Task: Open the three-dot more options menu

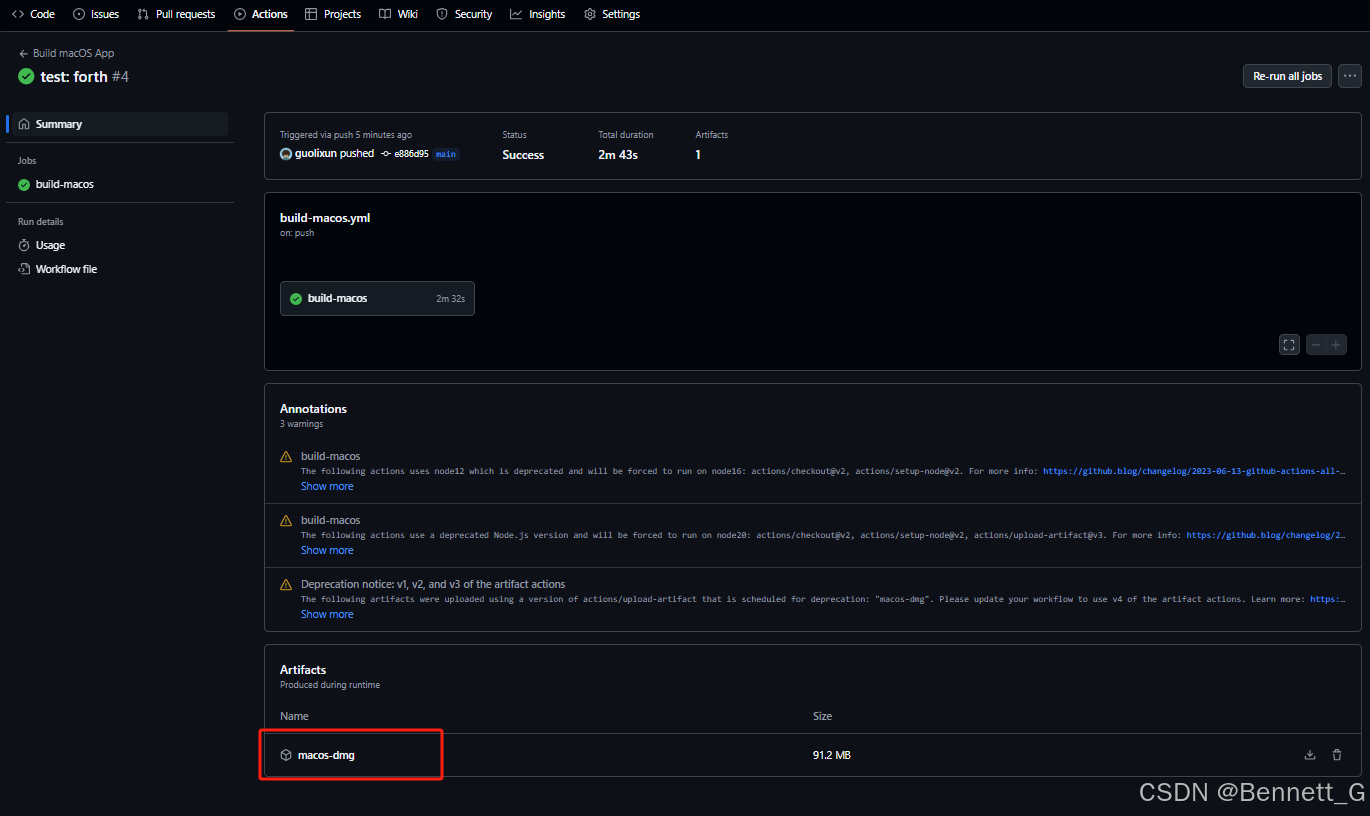Action: tap(1350, 76)
